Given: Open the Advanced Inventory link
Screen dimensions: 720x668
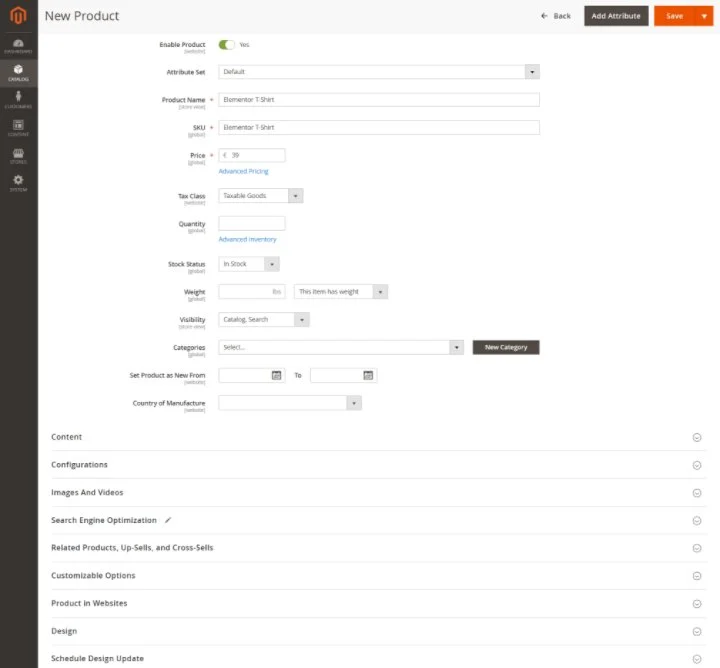Looking at the screenshot, I should coord(248,239).
